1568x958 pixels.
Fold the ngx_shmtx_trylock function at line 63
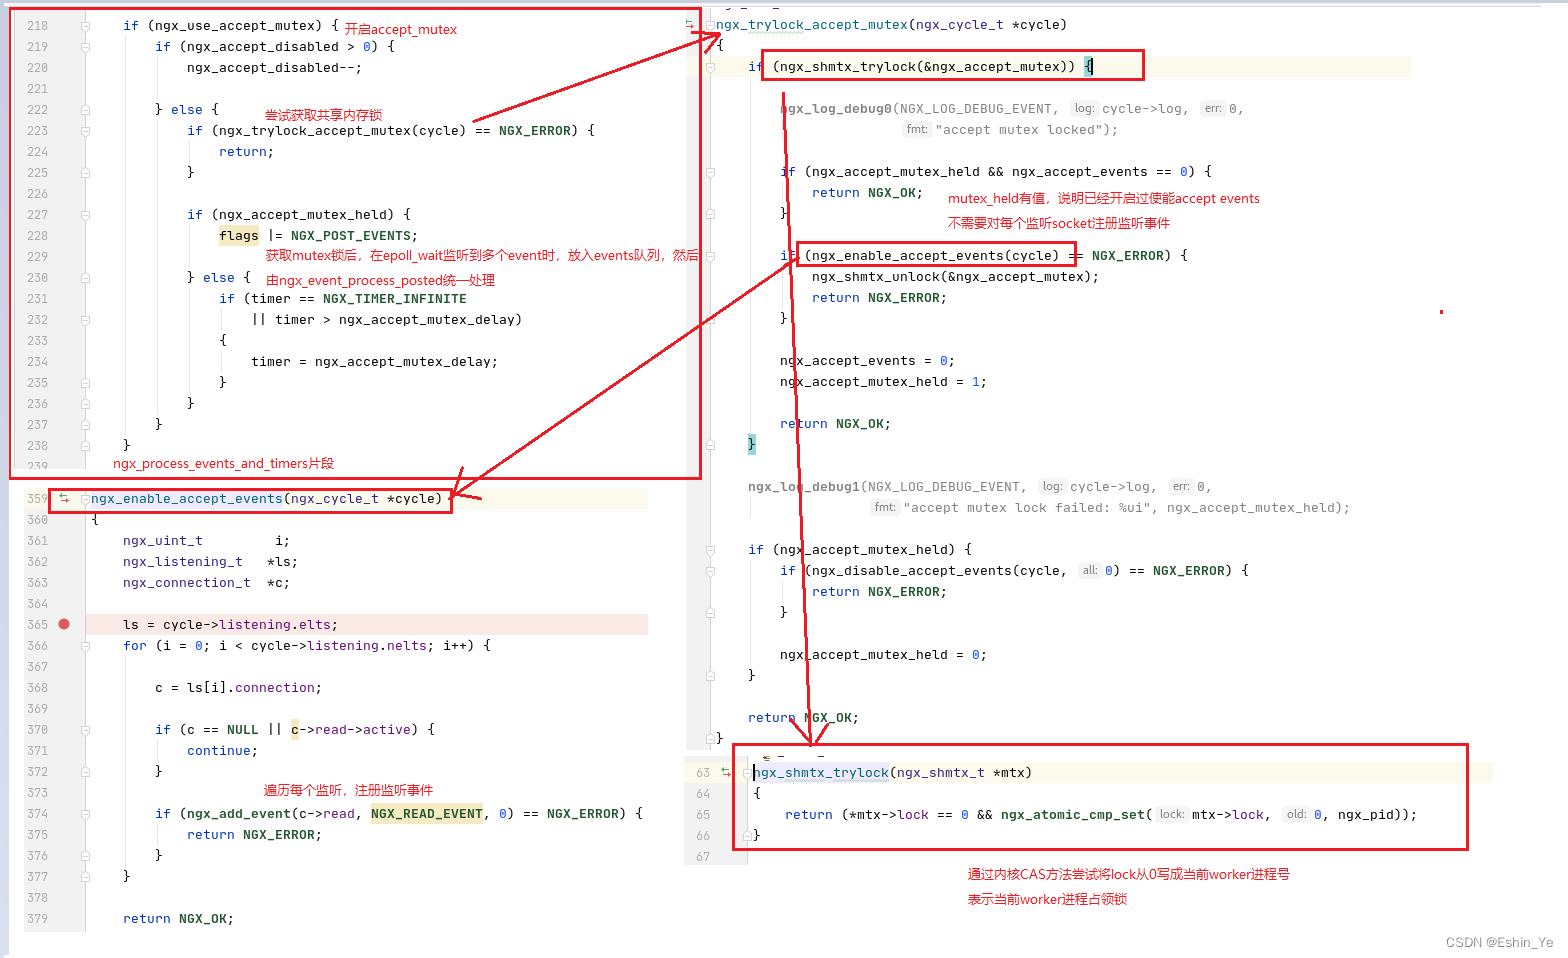pyautogui.click(x=748, y=772)
